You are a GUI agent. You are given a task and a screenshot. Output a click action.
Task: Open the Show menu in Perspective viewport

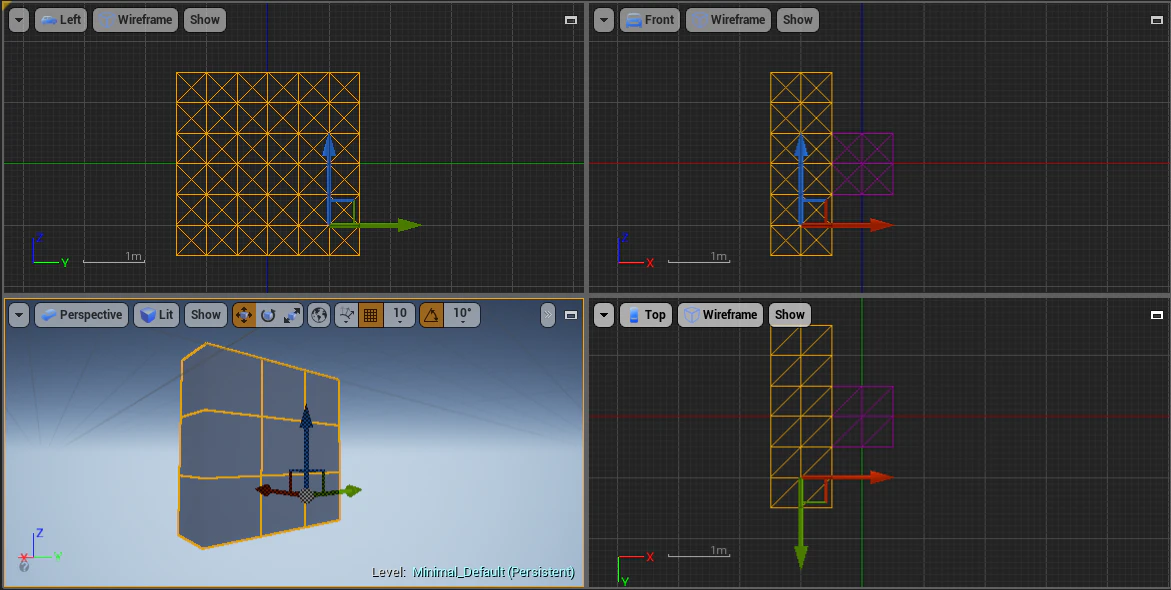205,314
